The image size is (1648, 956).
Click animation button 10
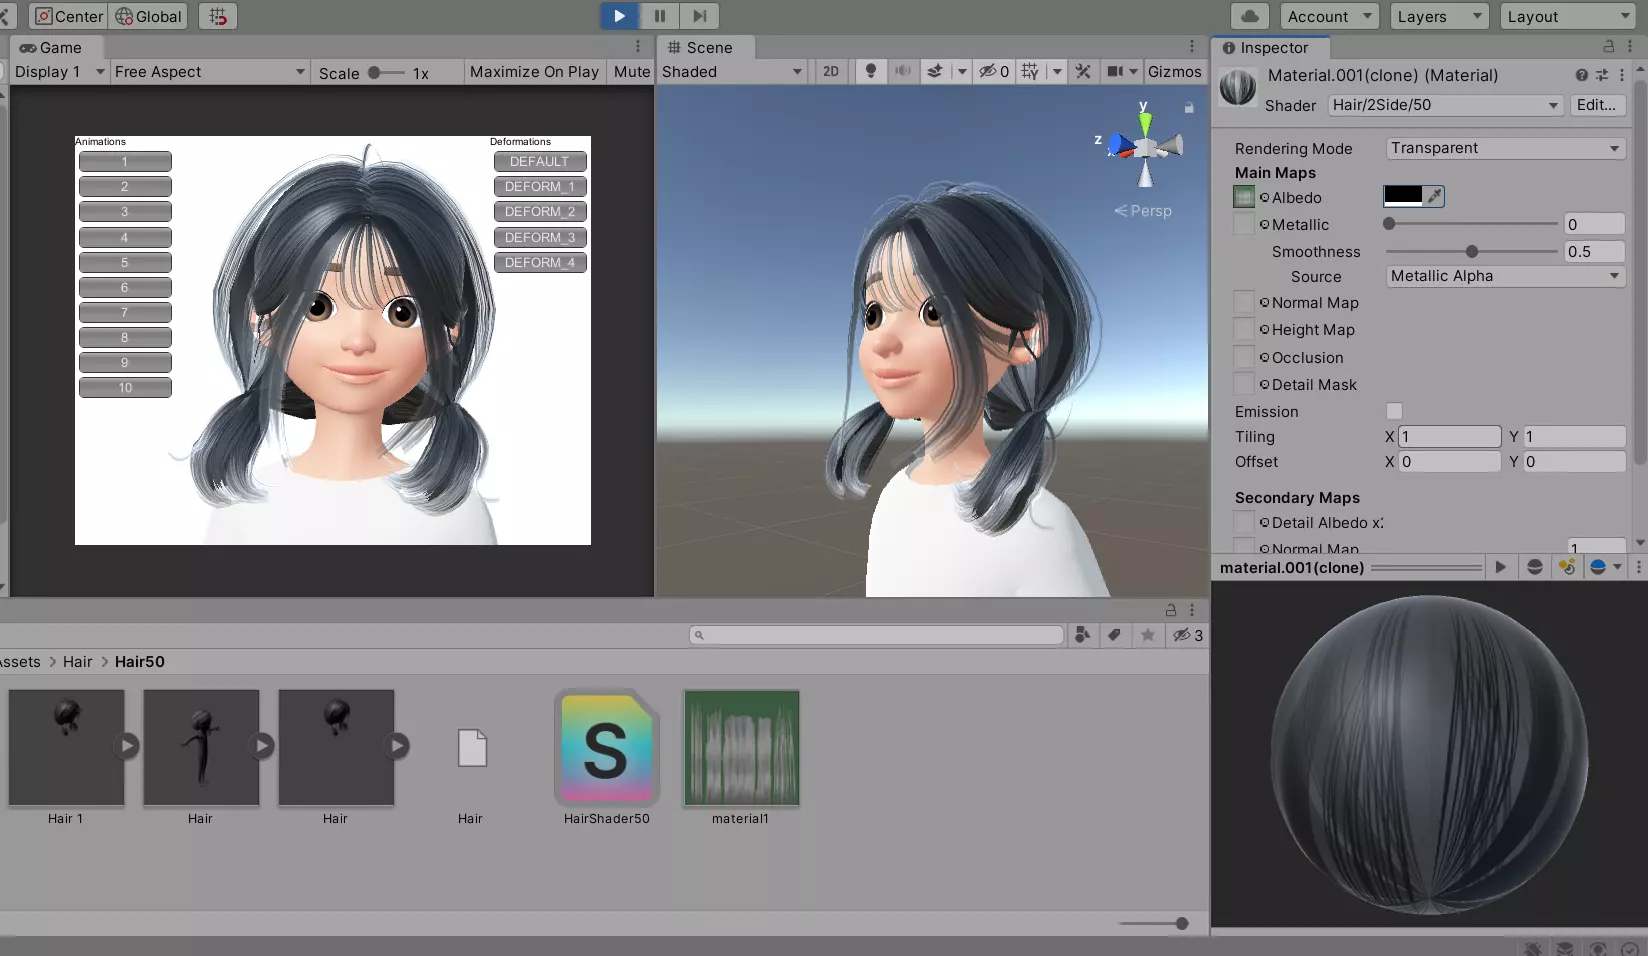pyautogui.click(x=125, y=387)
